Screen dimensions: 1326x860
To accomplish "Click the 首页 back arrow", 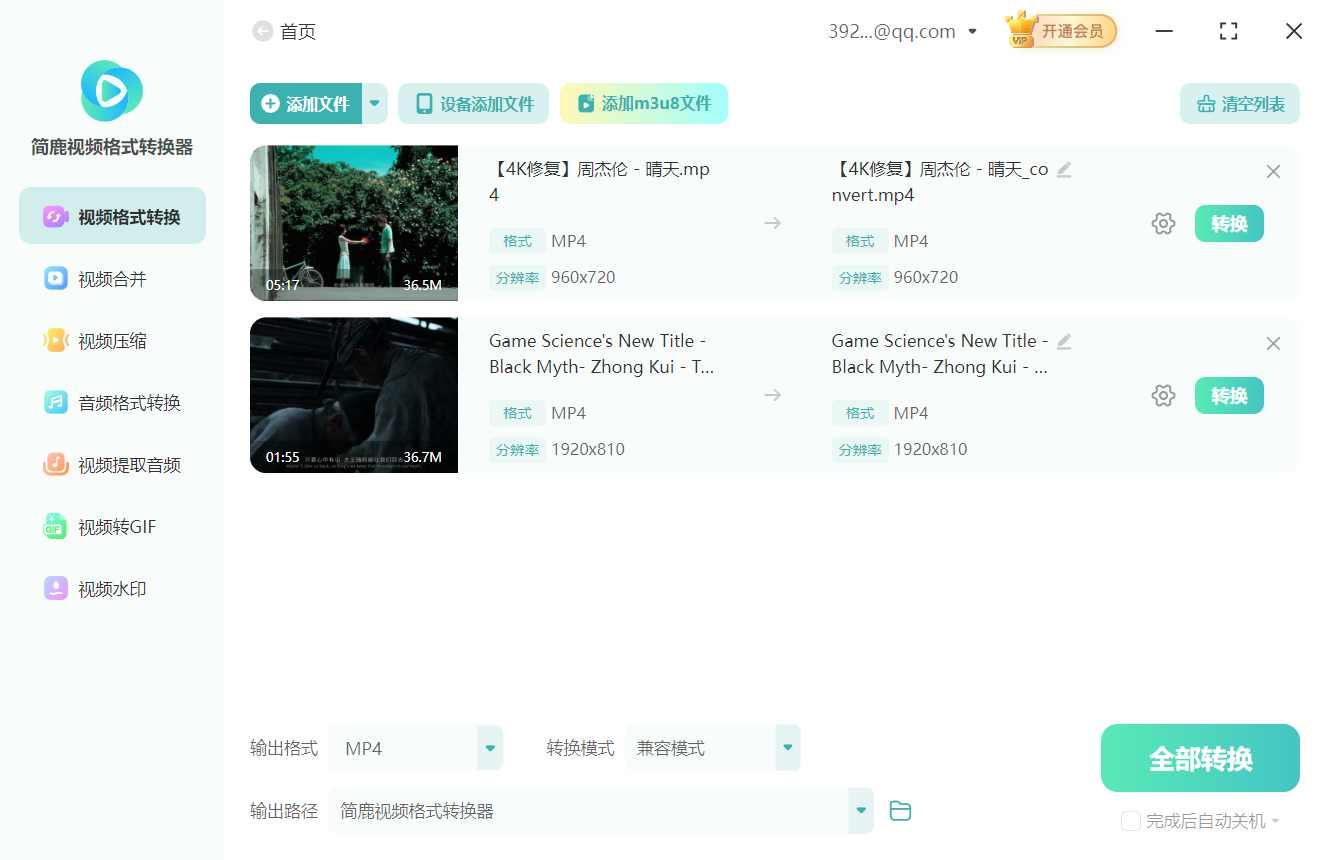I will 262,31.
